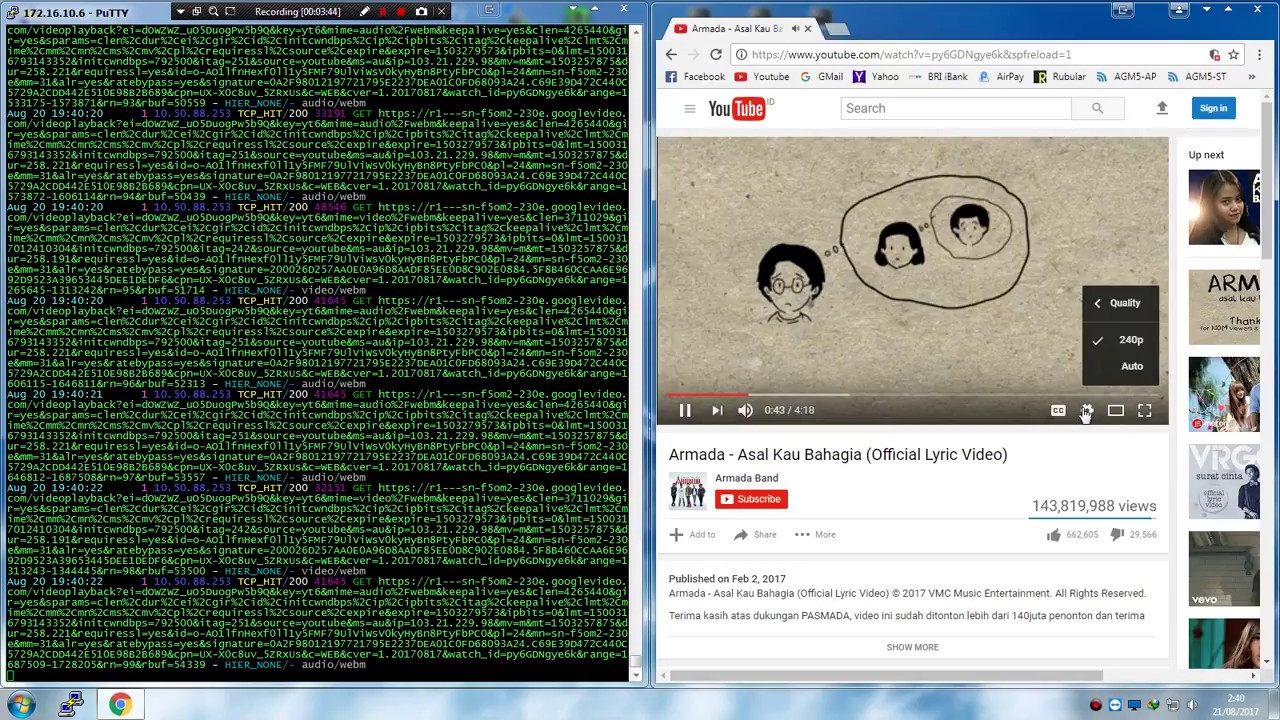Mute the YouTube player volume
This screenshot has height=720, width=1280.
[745, 410]
